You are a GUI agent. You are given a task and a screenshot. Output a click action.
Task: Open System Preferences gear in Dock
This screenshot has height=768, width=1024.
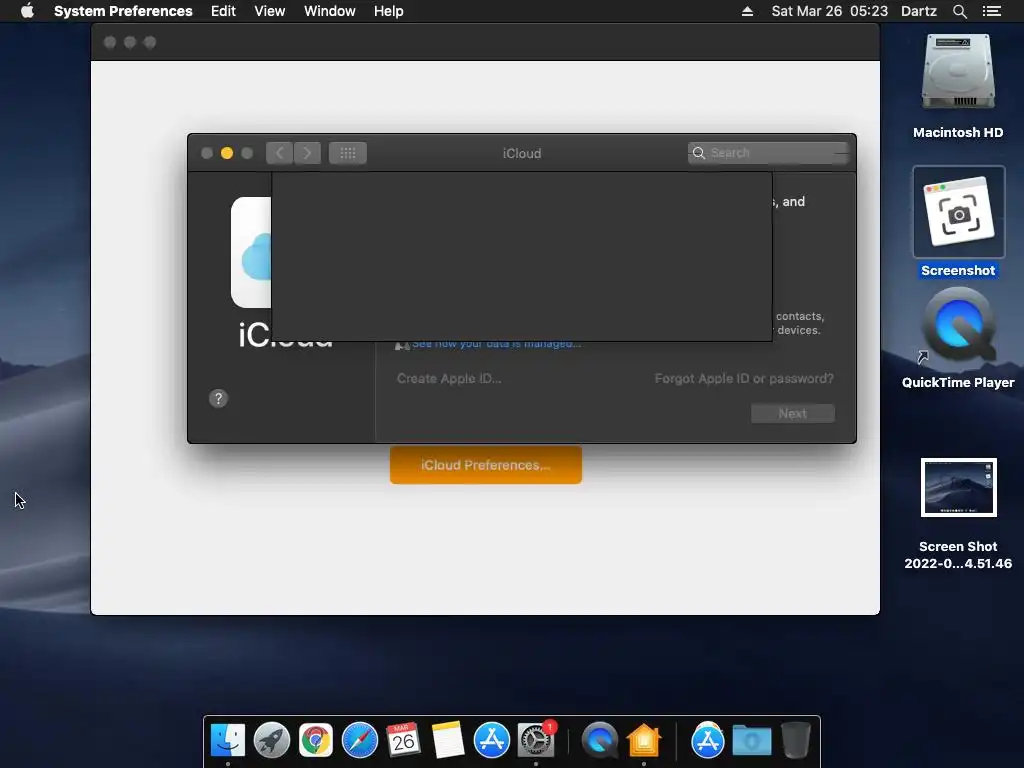536,740
